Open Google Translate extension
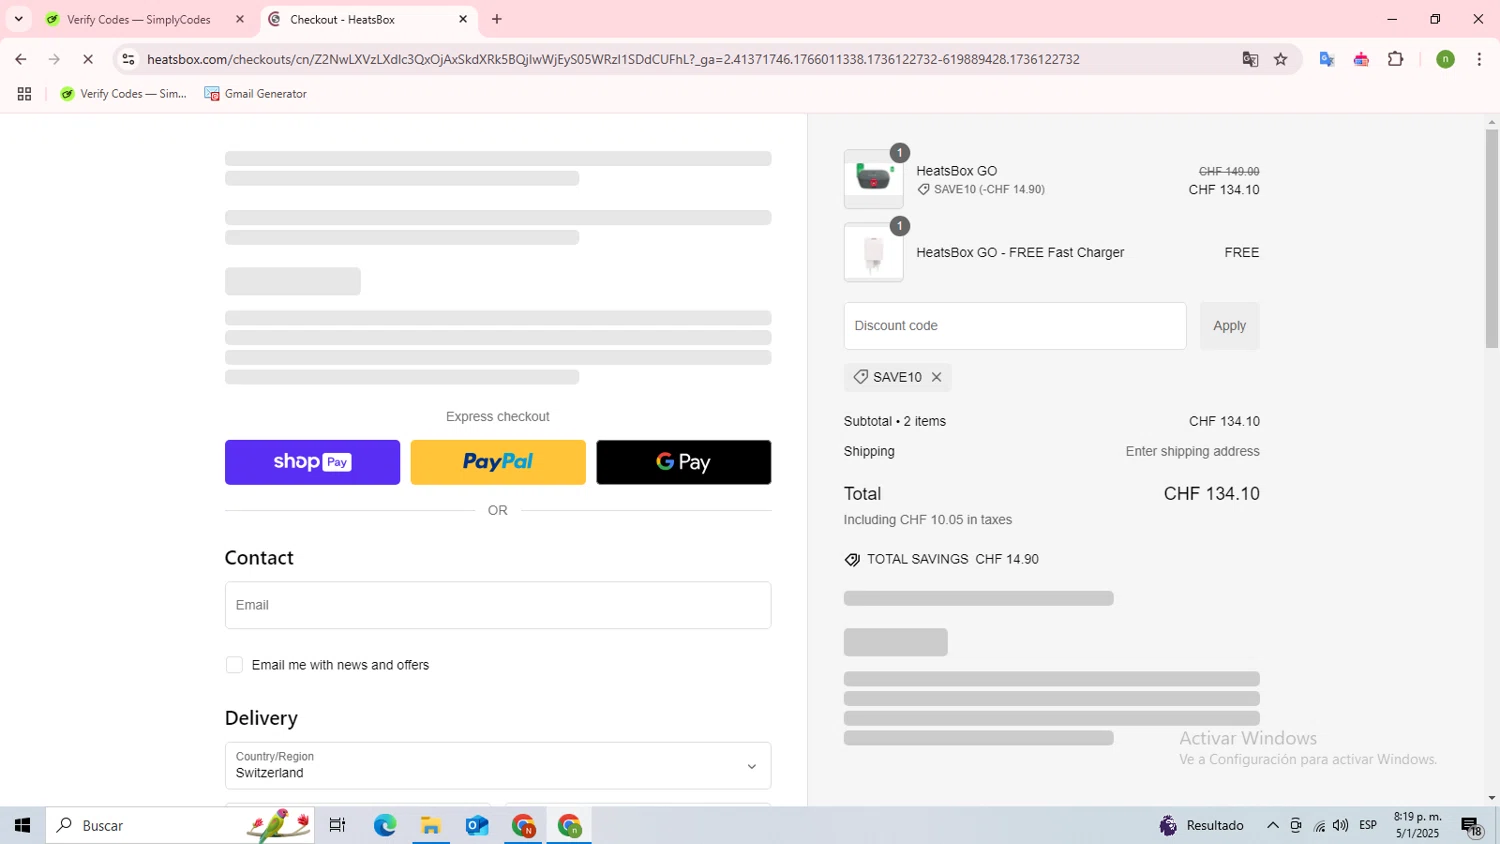This screenshot has width=1500, height=844. click(1327, 59)
